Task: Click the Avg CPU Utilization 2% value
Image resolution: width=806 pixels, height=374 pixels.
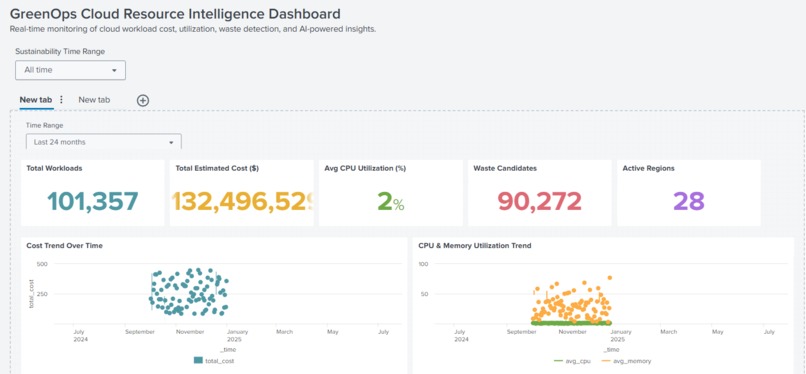Action: (x=391, y=201)
